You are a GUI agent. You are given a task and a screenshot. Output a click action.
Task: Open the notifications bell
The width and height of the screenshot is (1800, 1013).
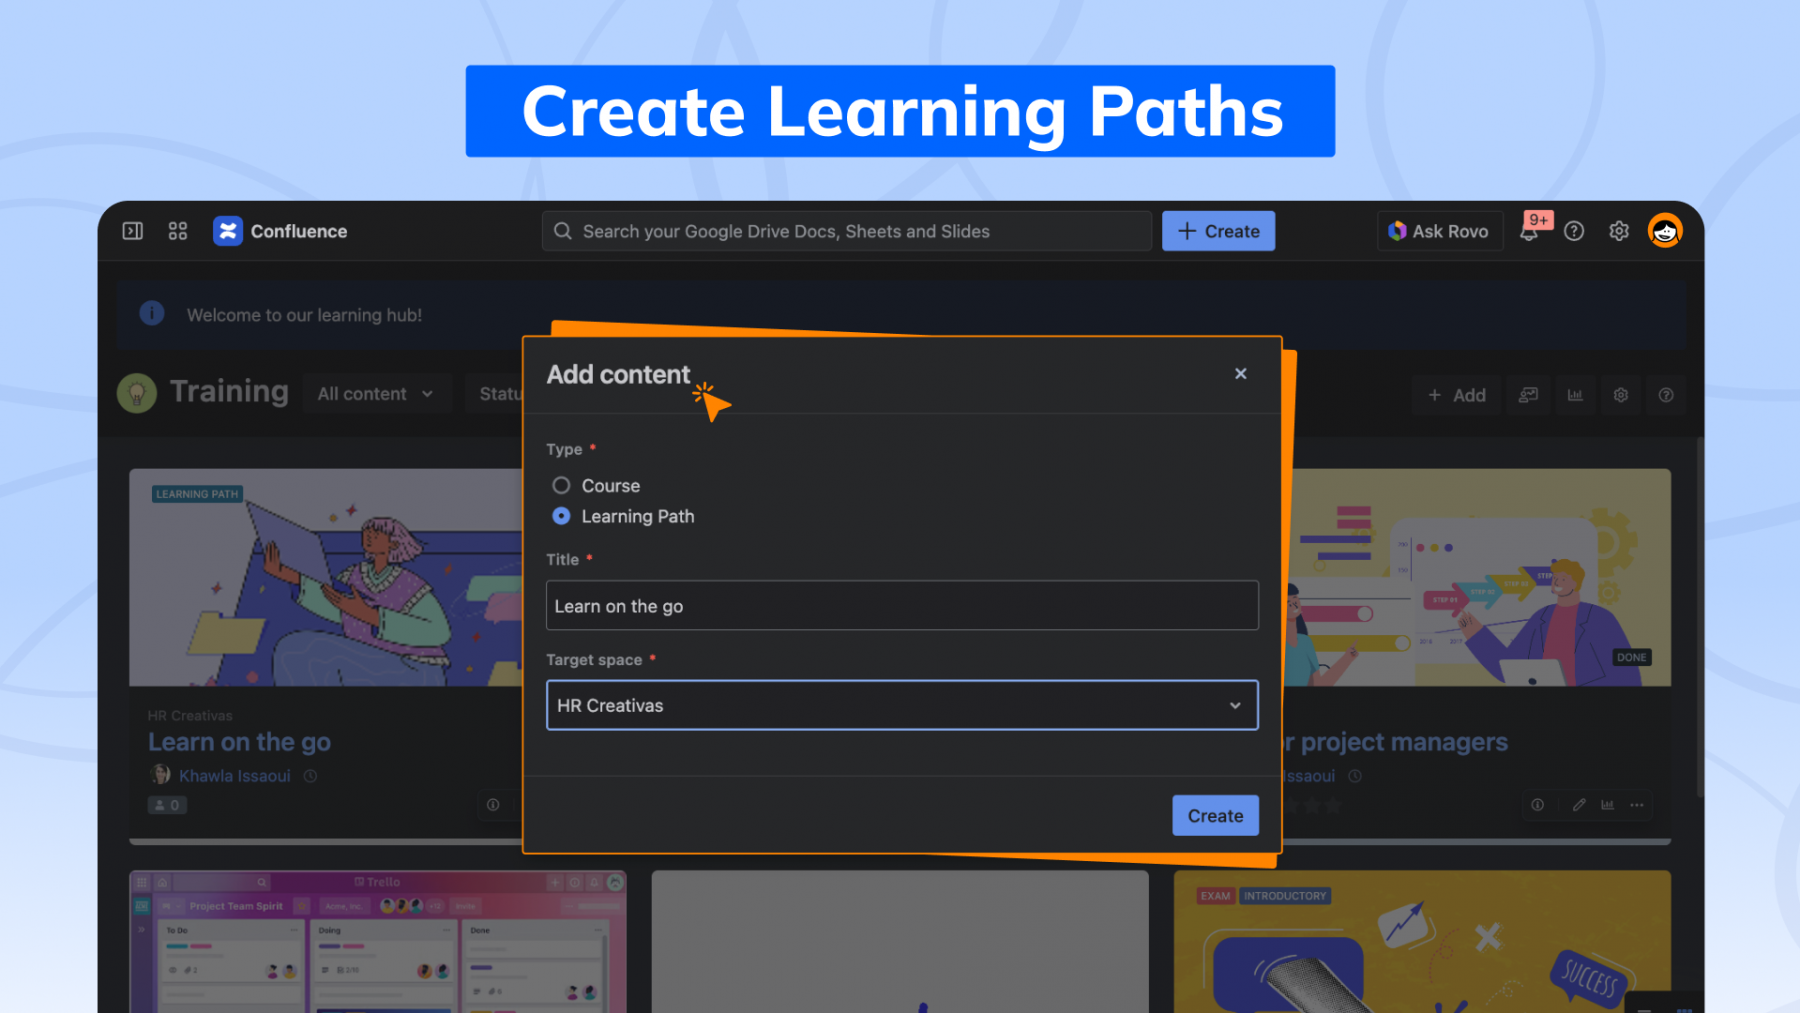[1529, 232]
